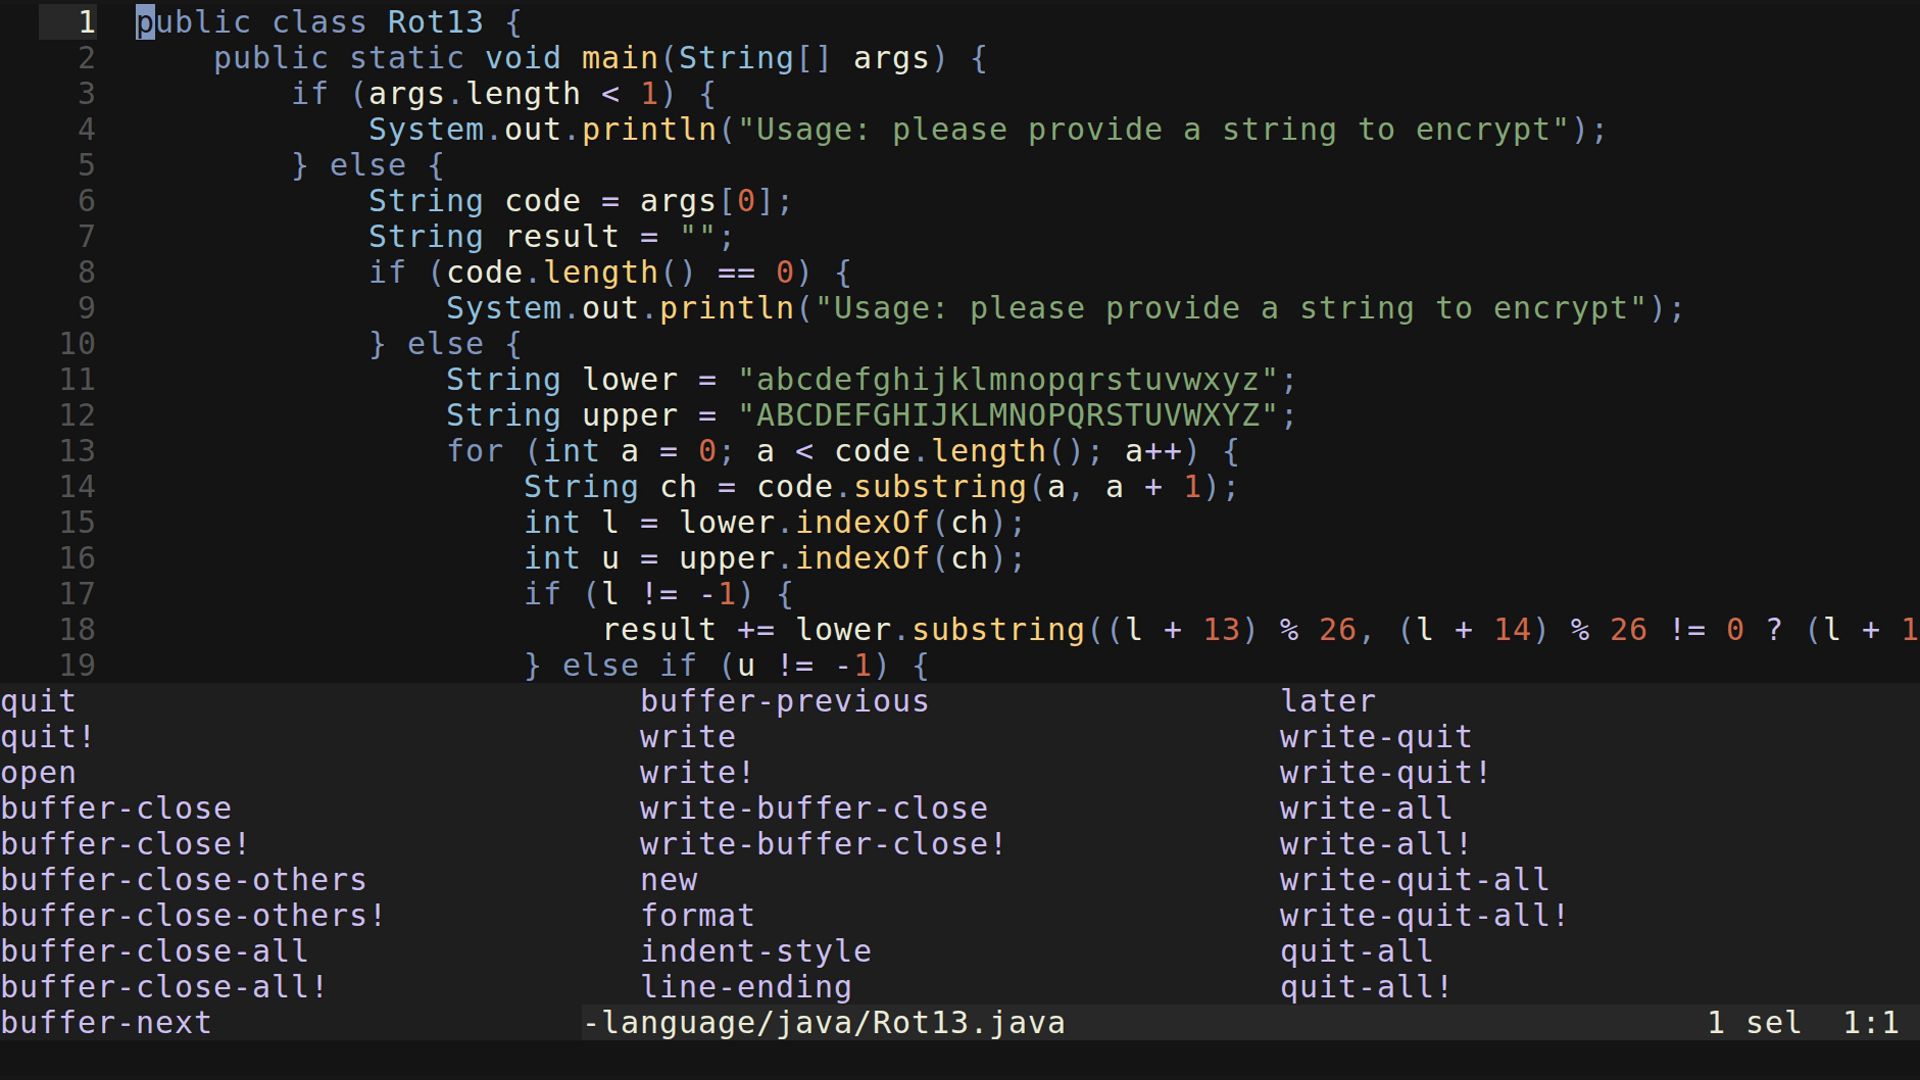Choose buffer-close from the completion popup
This screenshot has height=1080, width=1920.
(115, 808)
